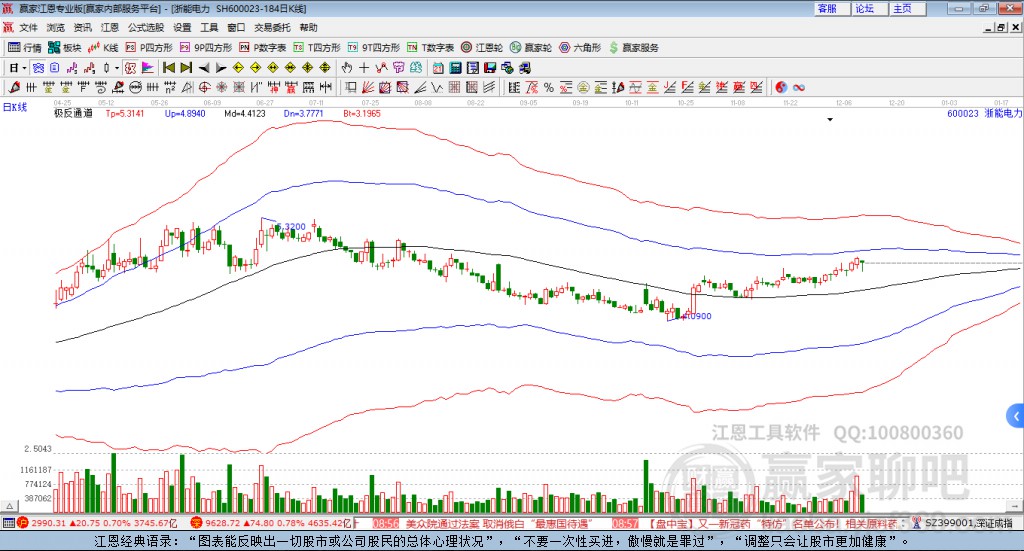This screenshot has width=1024, height=551.
Task: Click the Bt=3.1965 value
Action: pyautogui.click(x=362, y=113)
